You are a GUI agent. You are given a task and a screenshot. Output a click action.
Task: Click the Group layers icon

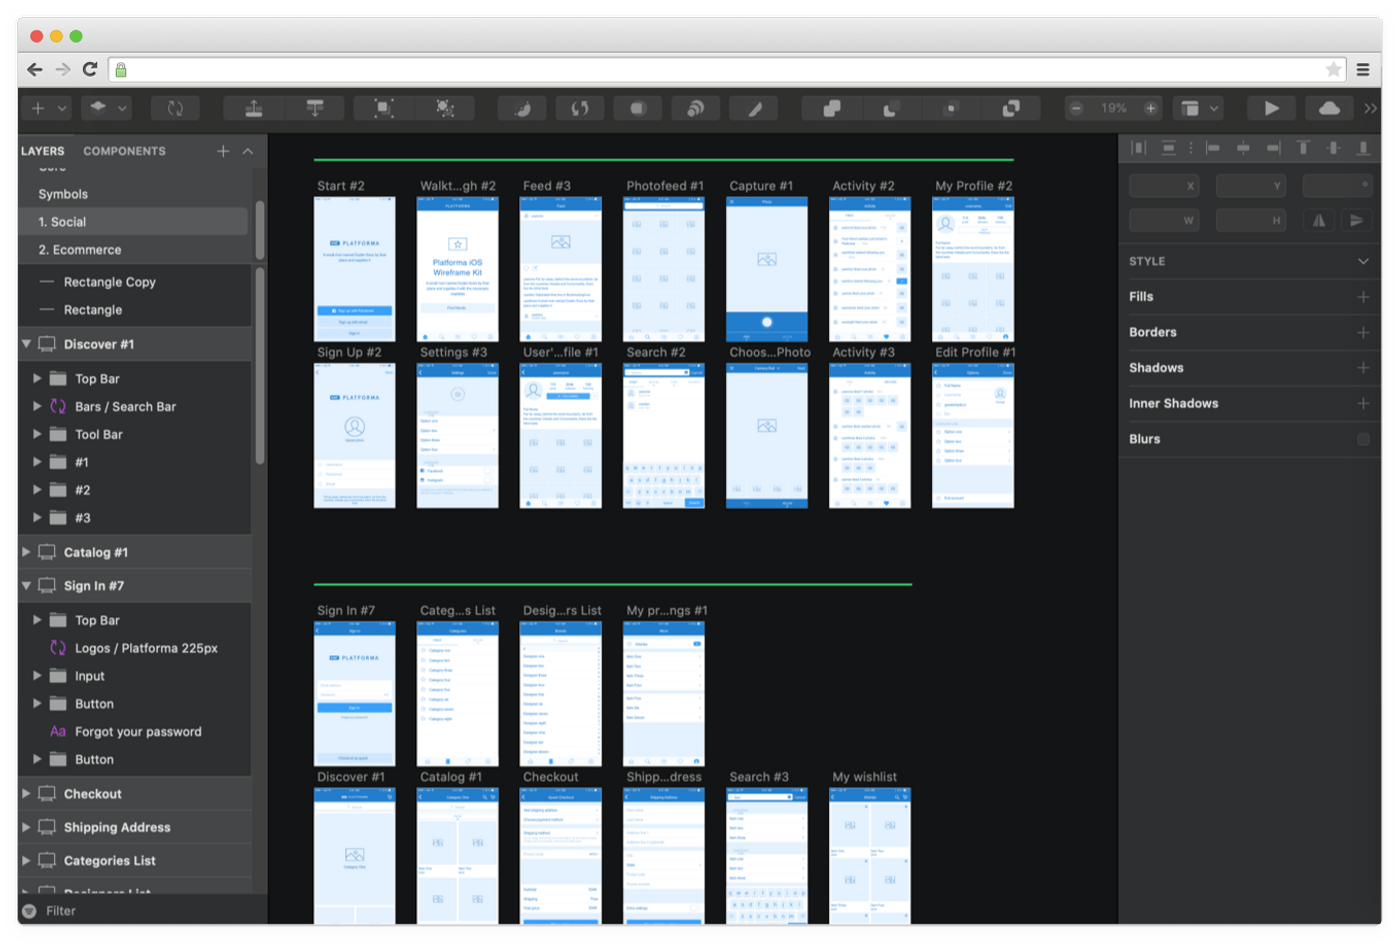(384, 108)
